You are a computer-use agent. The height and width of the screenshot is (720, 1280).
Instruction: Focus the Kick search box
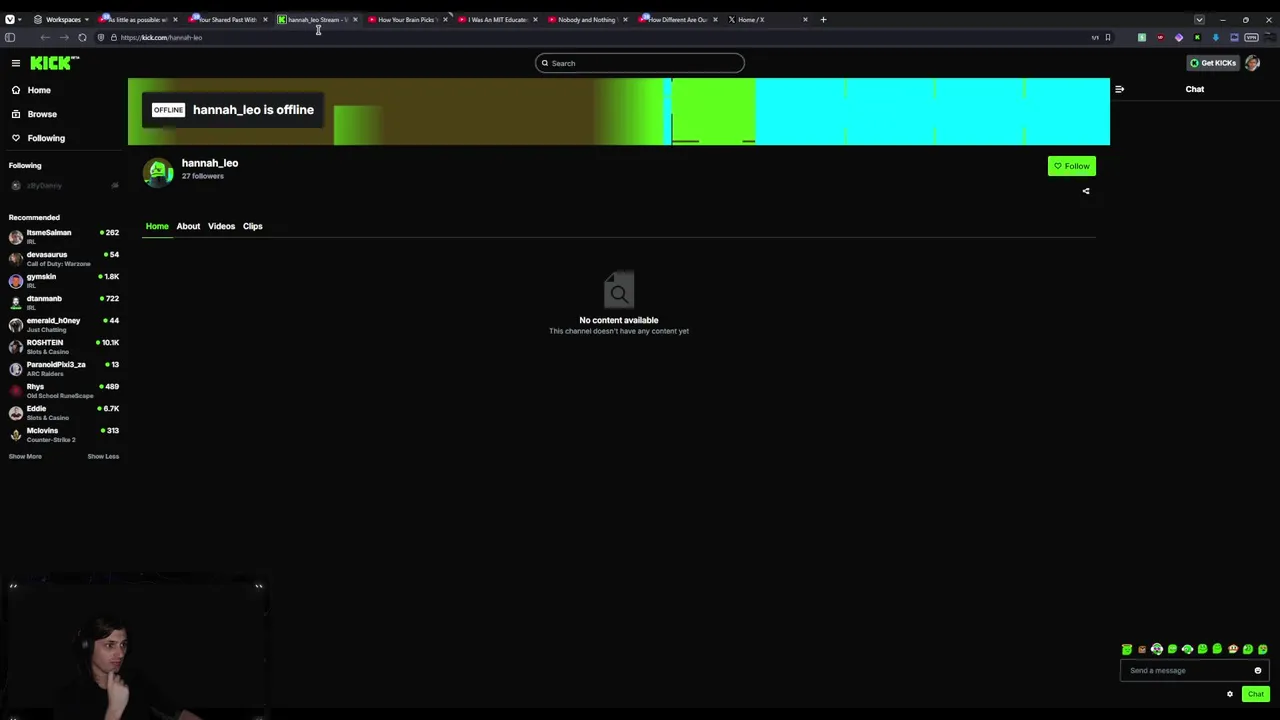coord(640,63)
